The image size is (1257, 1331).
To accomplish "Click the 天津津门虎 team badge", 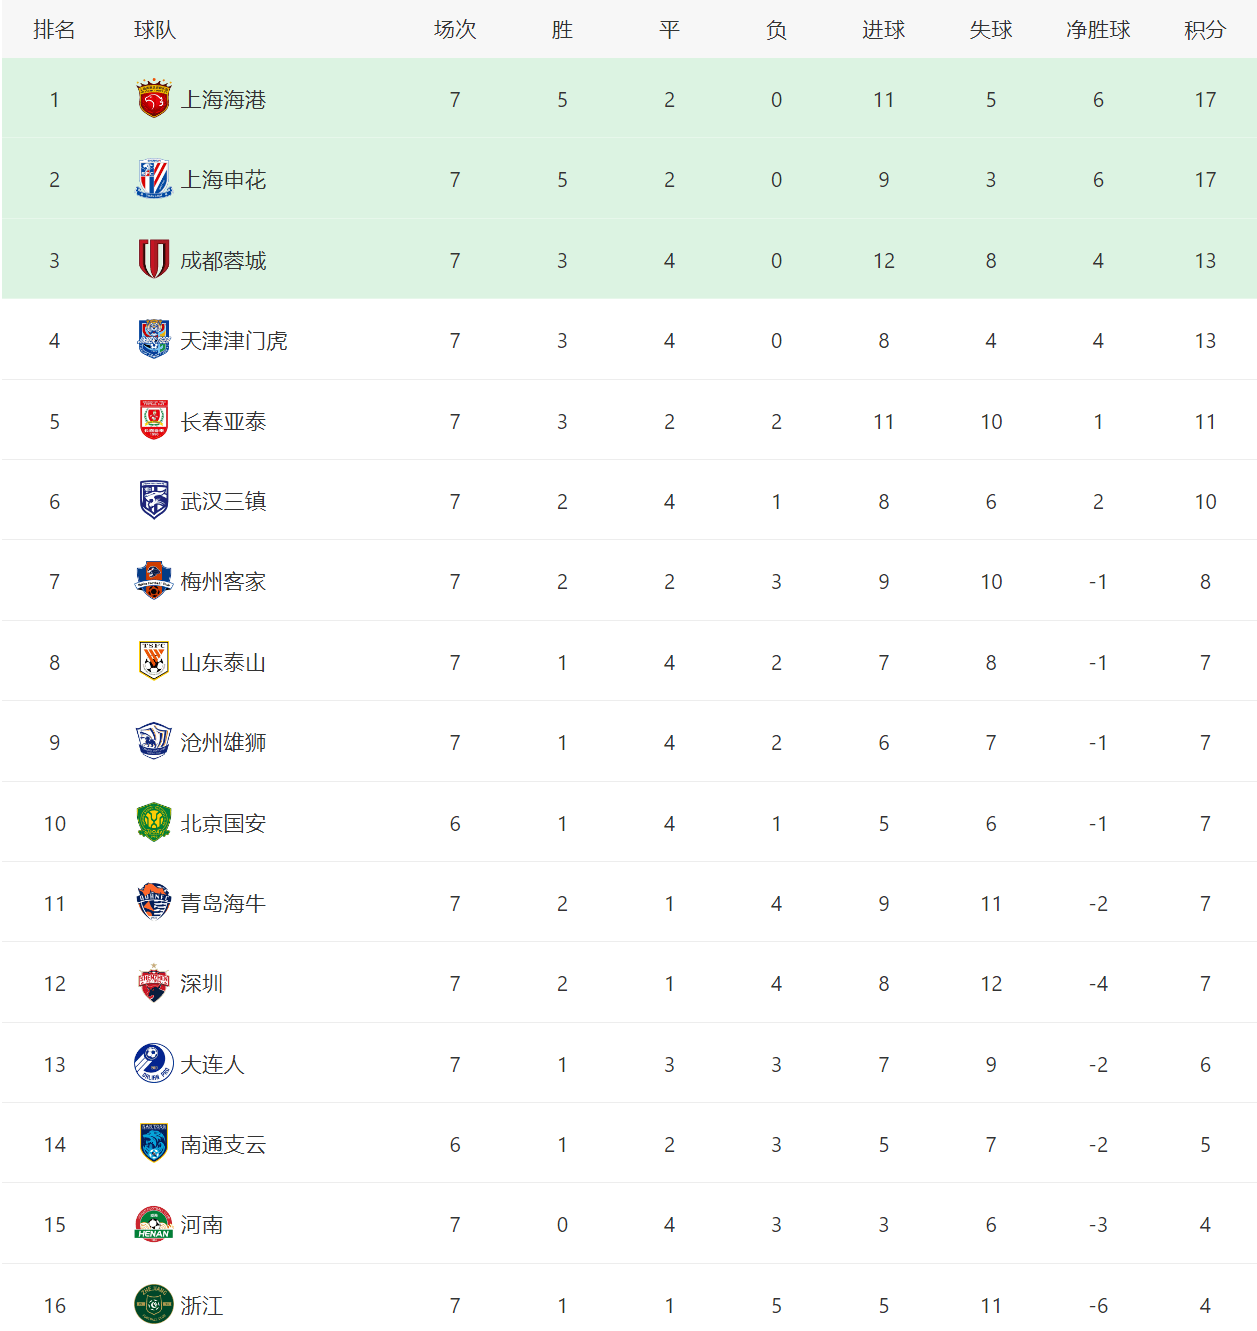I will (x=154, y=340).
